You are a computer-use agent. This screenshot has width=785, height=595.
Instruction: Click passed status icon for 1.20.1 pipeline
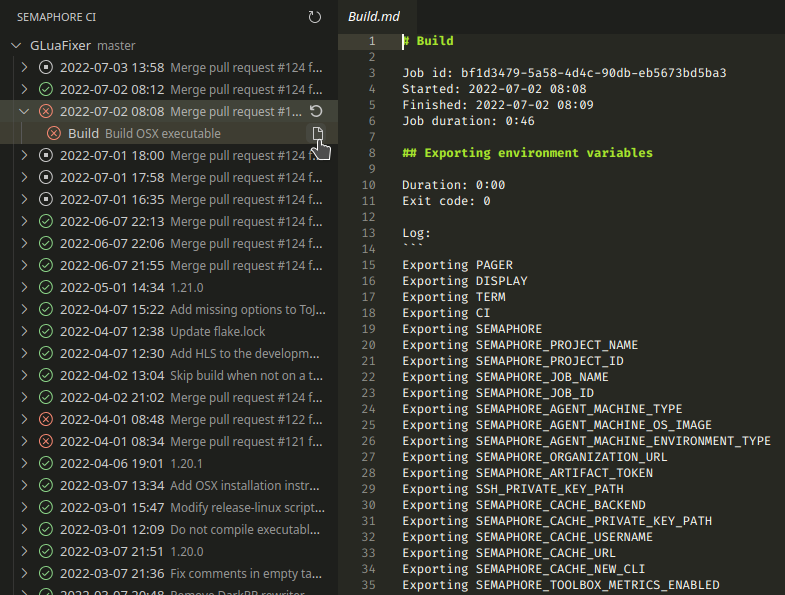(46, 463)
